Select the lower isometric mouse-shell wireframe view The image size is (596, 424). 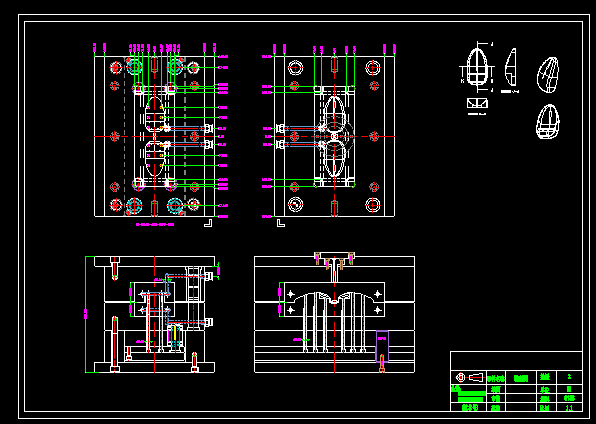[548, 122]
